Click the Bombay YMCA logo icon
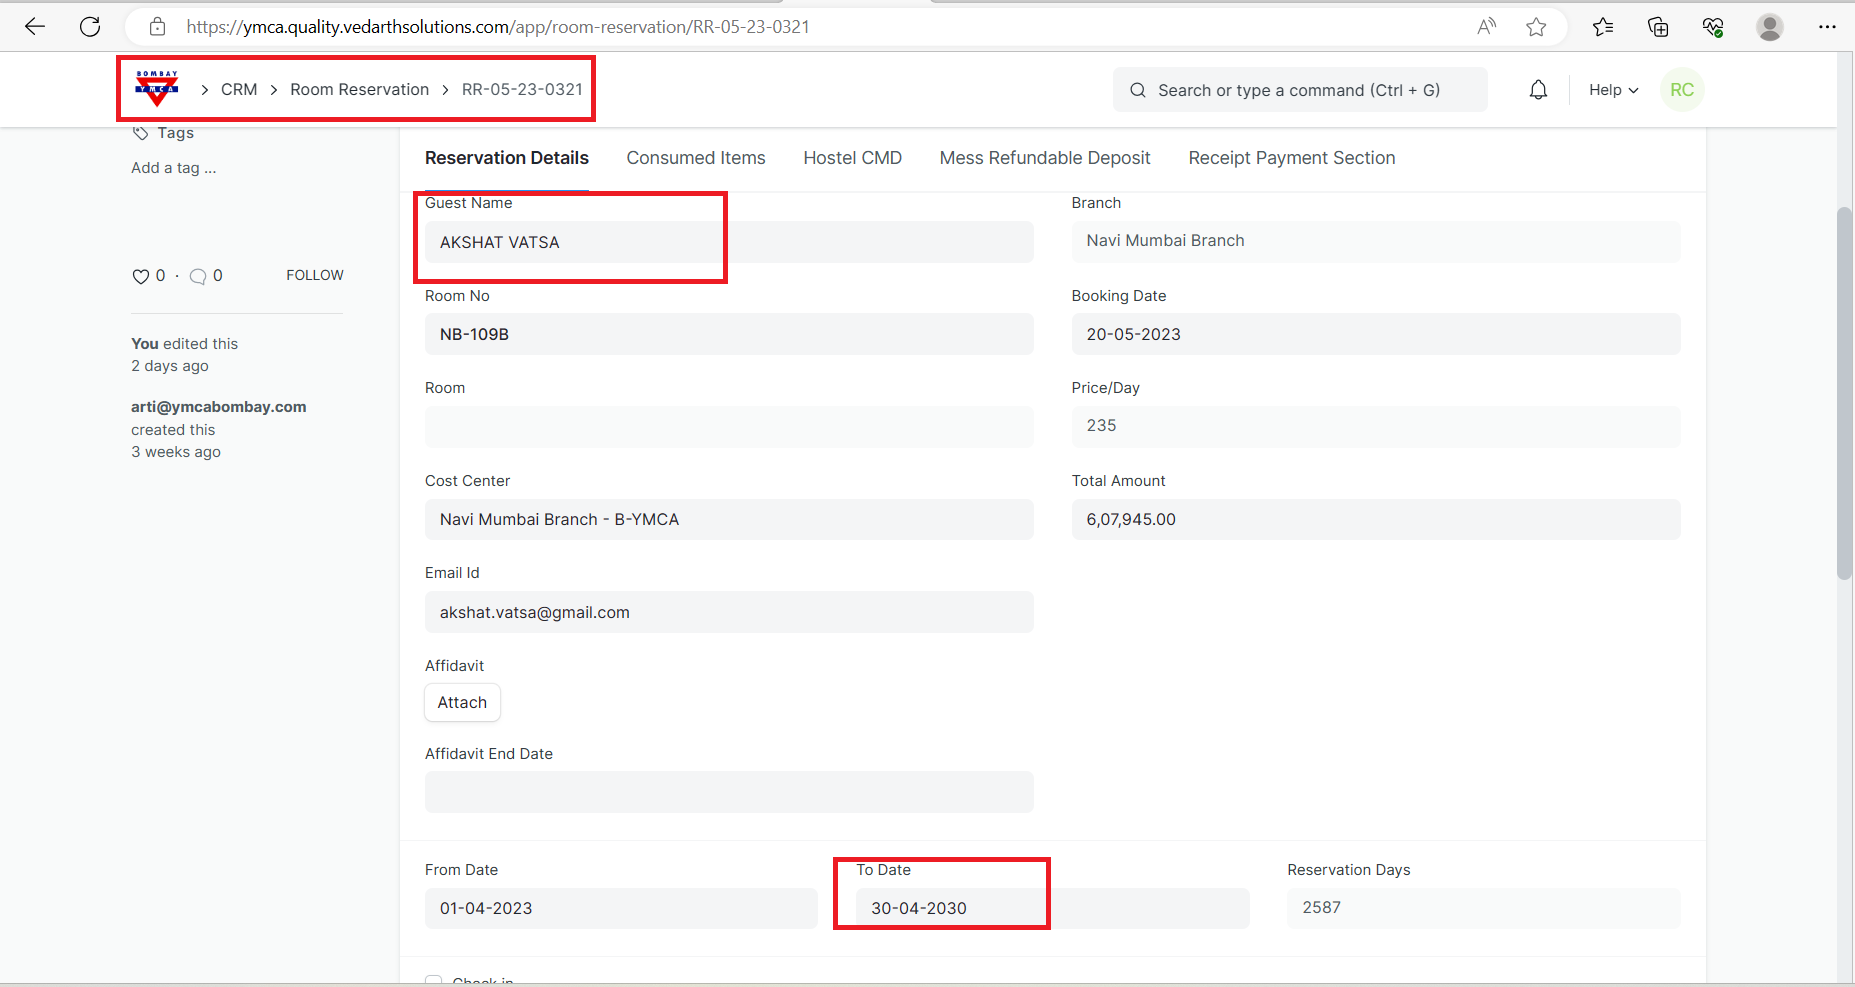Screen dimensions: 1855x987 (x=157, y=89)
